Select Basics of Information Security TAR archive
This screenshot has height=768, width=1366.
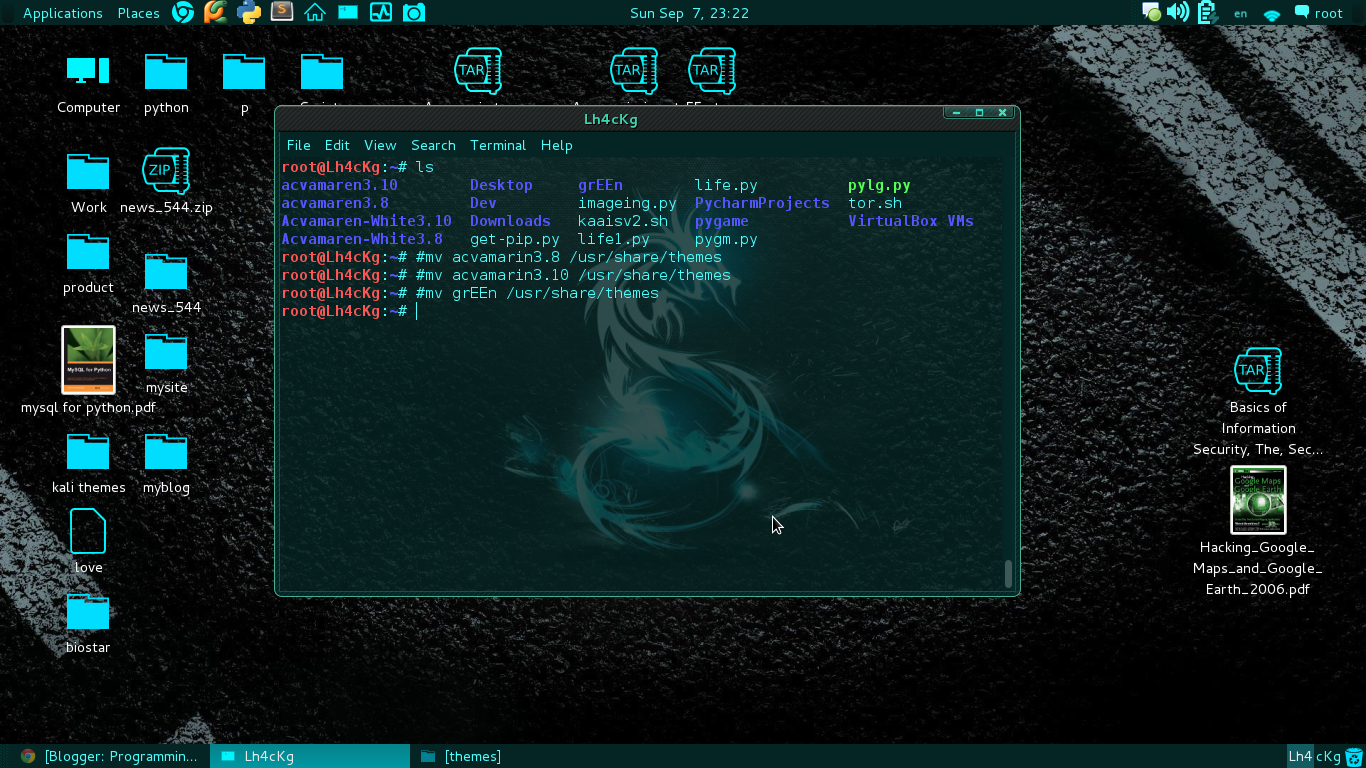pos(1258,401)
